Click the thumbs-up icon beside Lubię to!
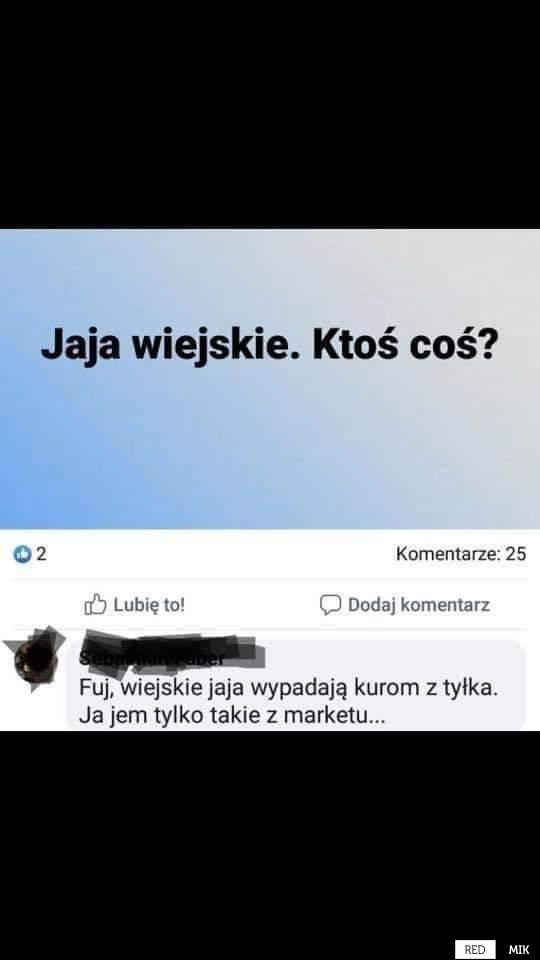Viewport: 540px width, 960px height. 95,605
